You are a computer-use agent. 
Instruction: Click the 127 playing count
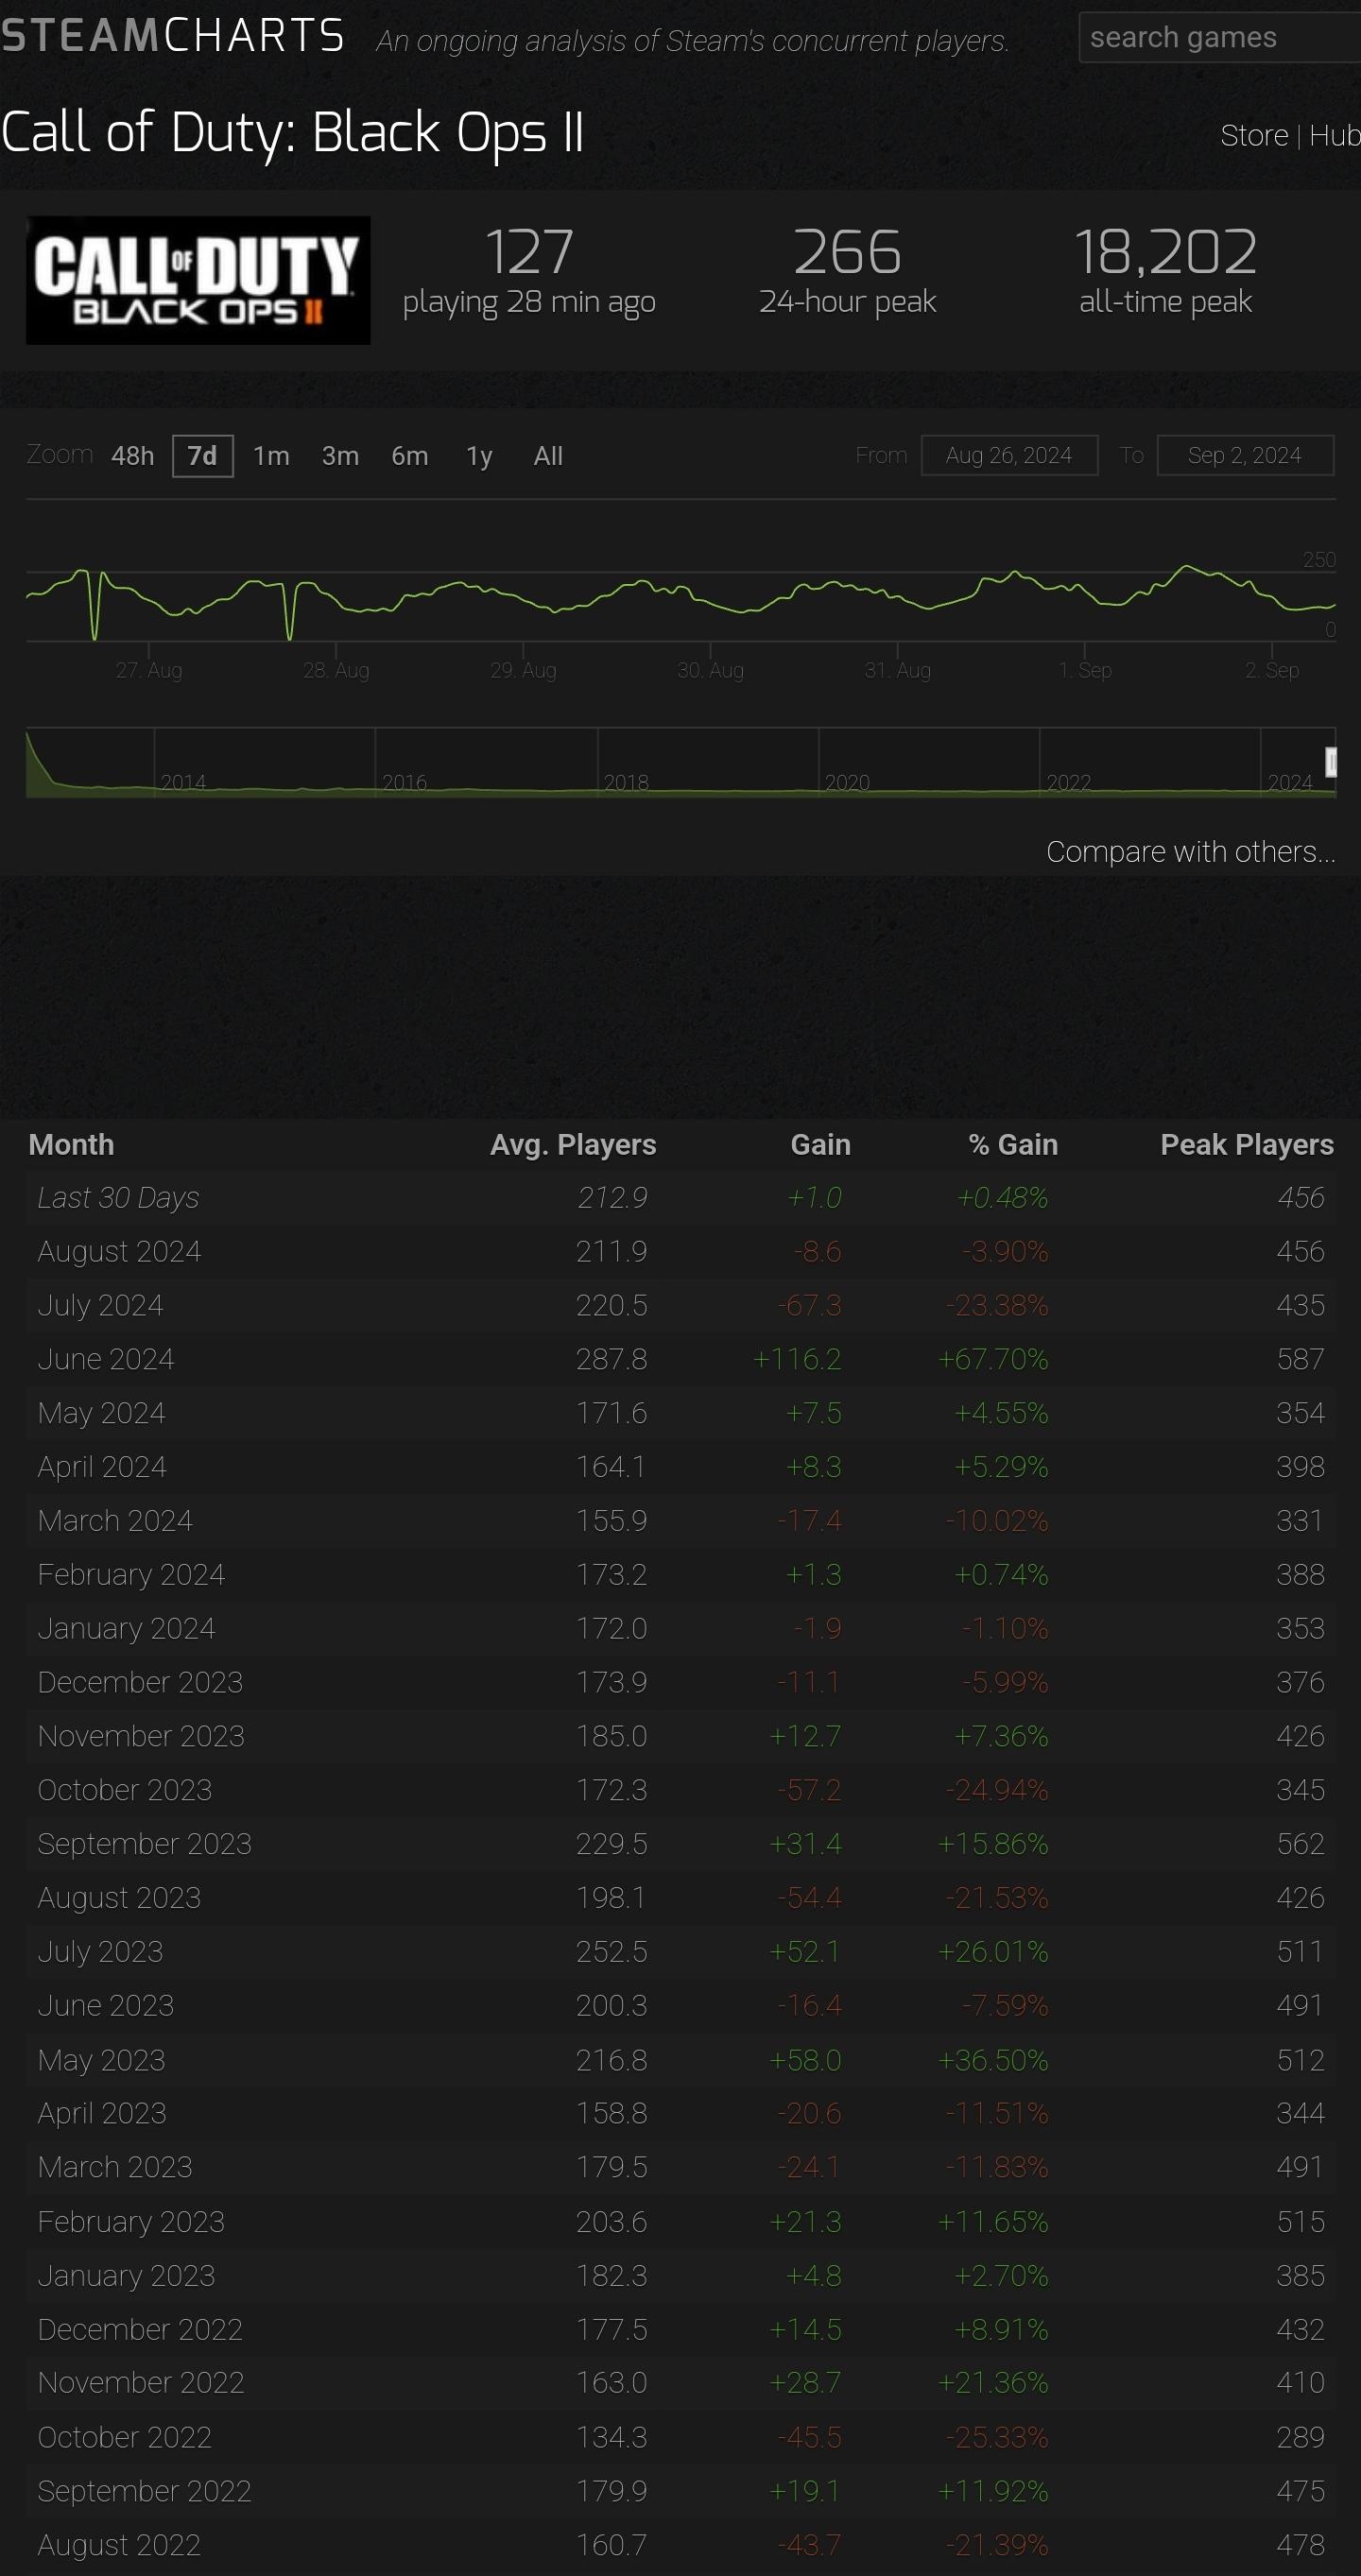[529, 251]
